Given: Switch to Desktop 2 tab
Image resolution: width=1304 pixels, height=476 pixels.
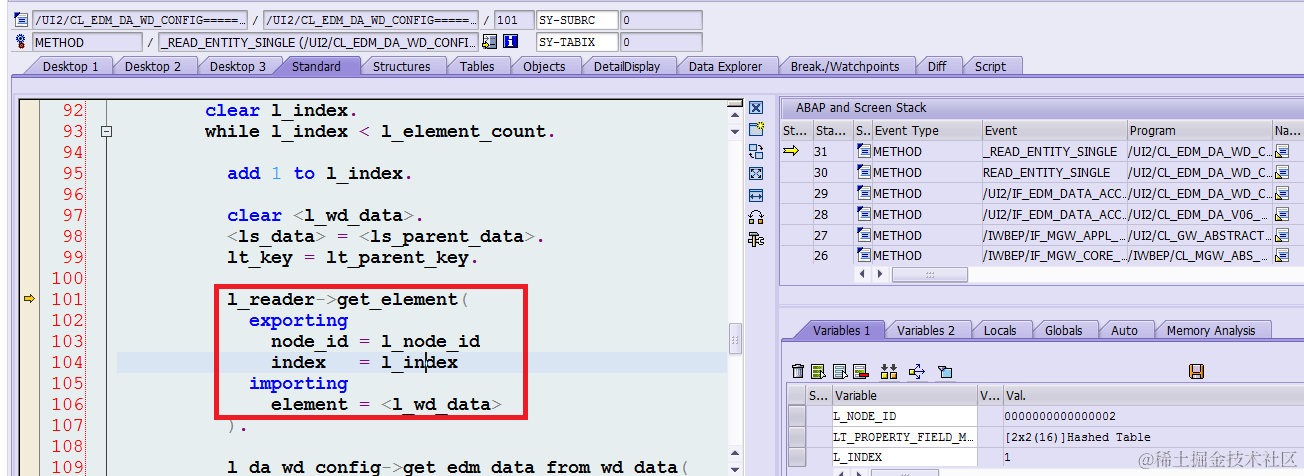Looking at the screenshot, I should pos(153,66).
